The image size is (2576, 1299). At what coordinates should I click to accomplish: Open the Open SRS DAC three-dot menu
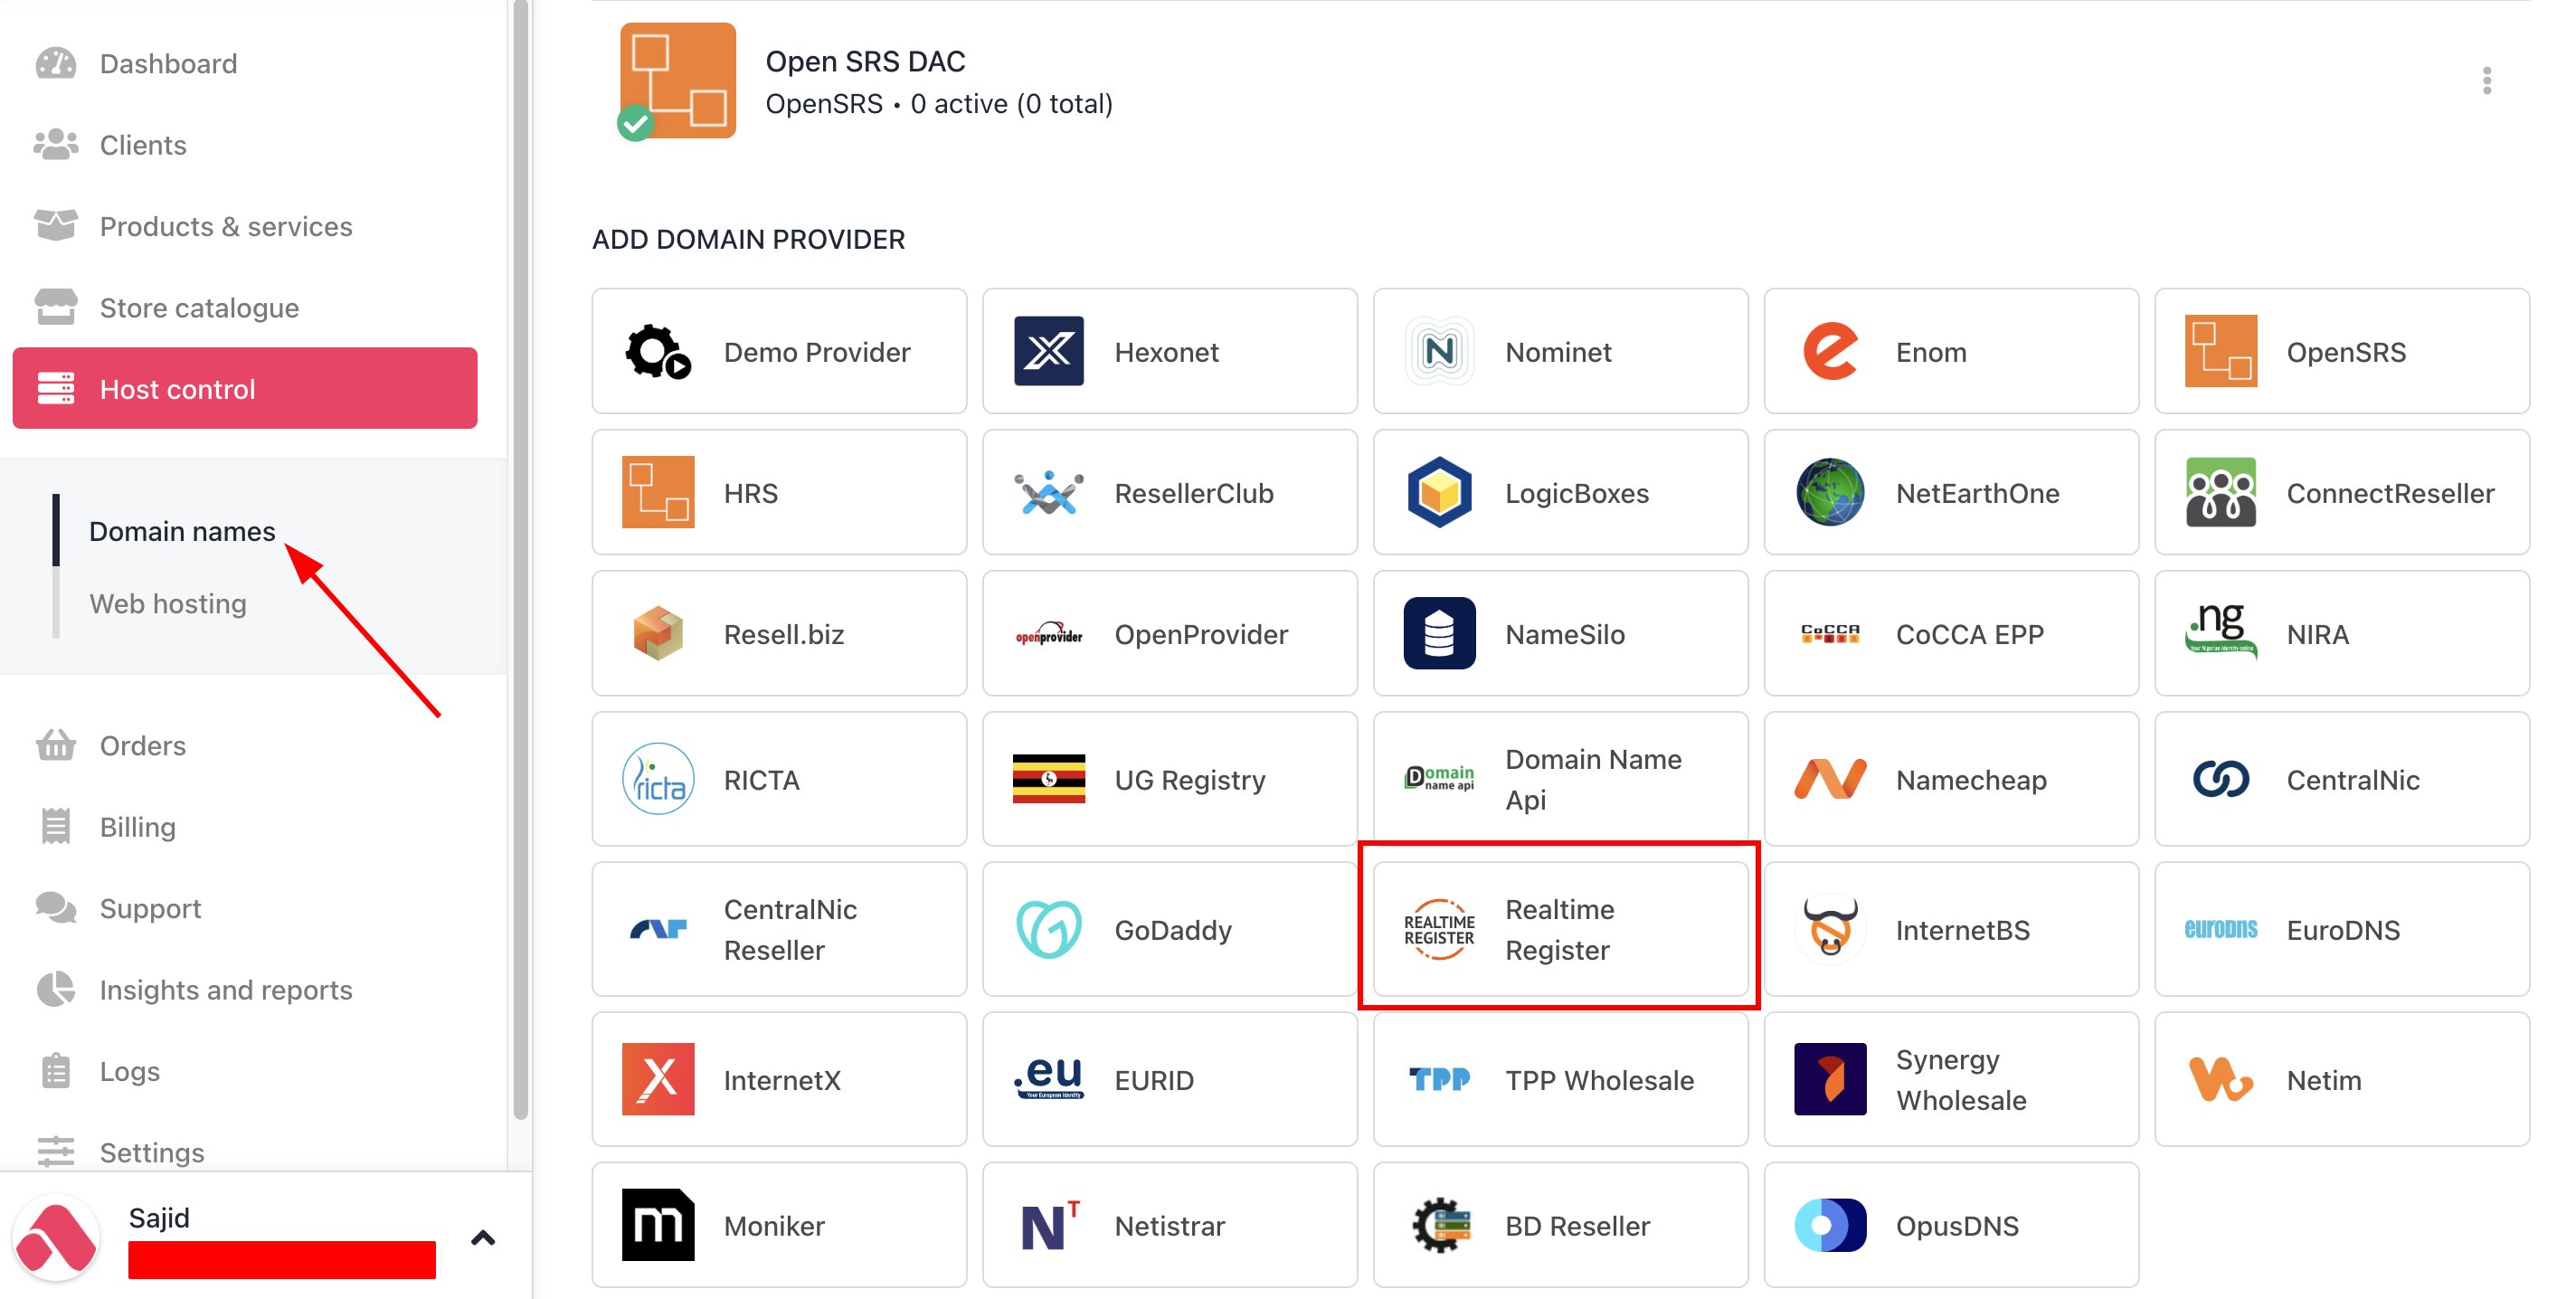pos(2486,81)
